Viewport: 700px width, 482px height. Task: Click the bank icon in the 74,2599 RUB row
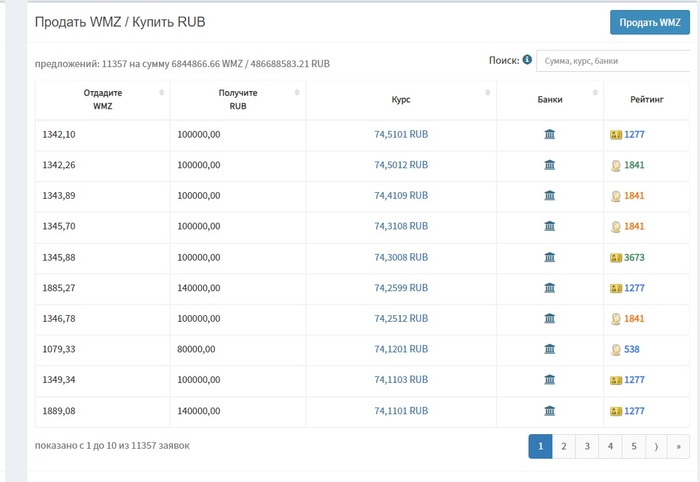pos(549,288)
